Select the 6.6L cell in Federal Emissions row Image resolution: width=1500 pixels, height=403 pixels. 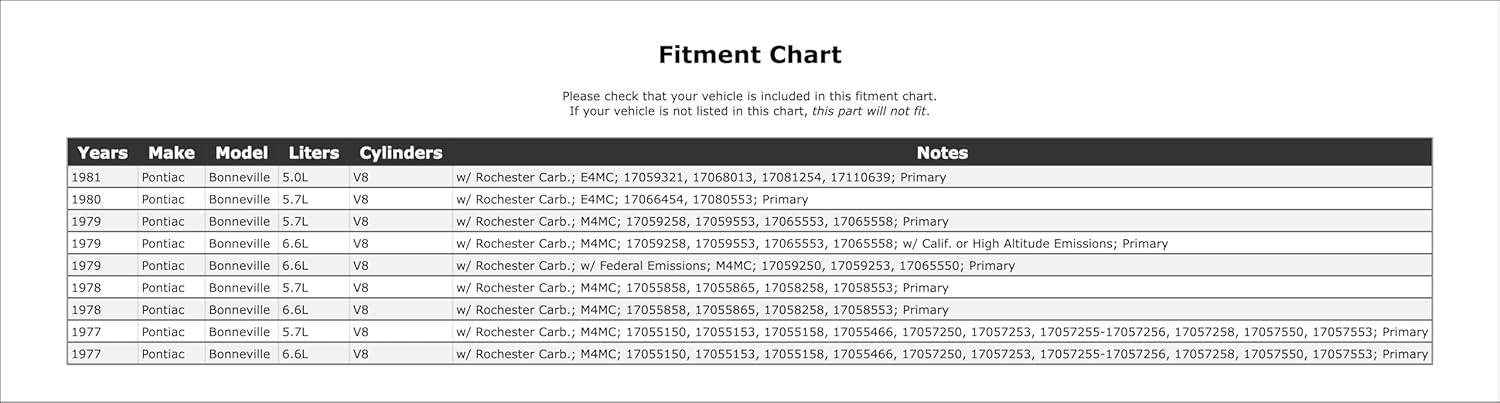[295, 266]
